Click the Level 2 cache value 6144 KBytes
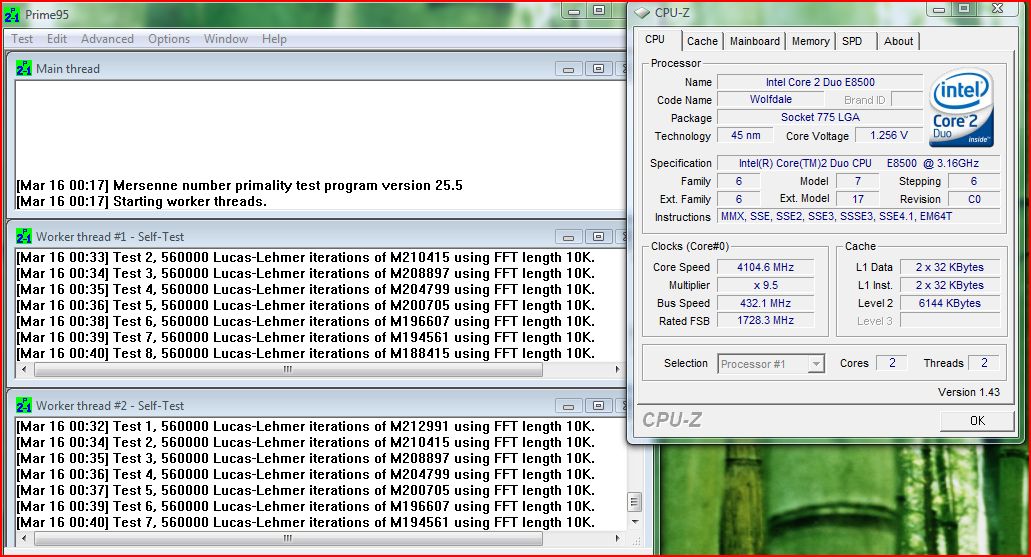The width and height of the screenshot is (1031, 557). tap(949, 303)
